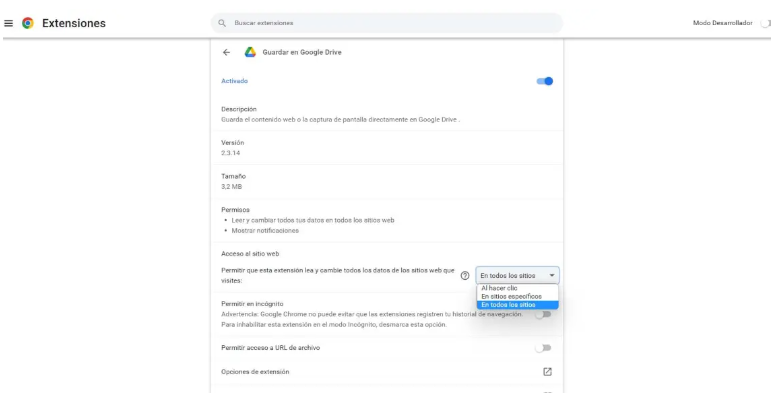Open extension options external link icon
778x413 pixels.
pyautogui.click(x=547, y=372)
